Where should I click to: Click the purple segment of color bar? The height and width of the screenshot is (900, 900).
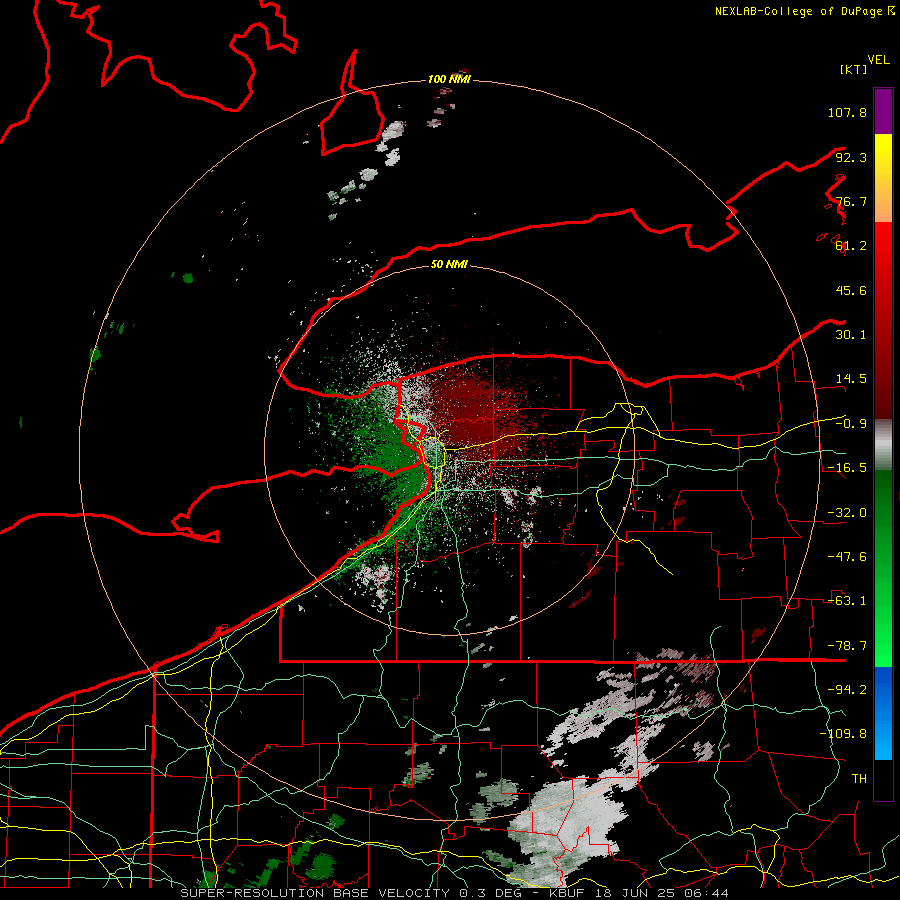(x=883, y=111)
